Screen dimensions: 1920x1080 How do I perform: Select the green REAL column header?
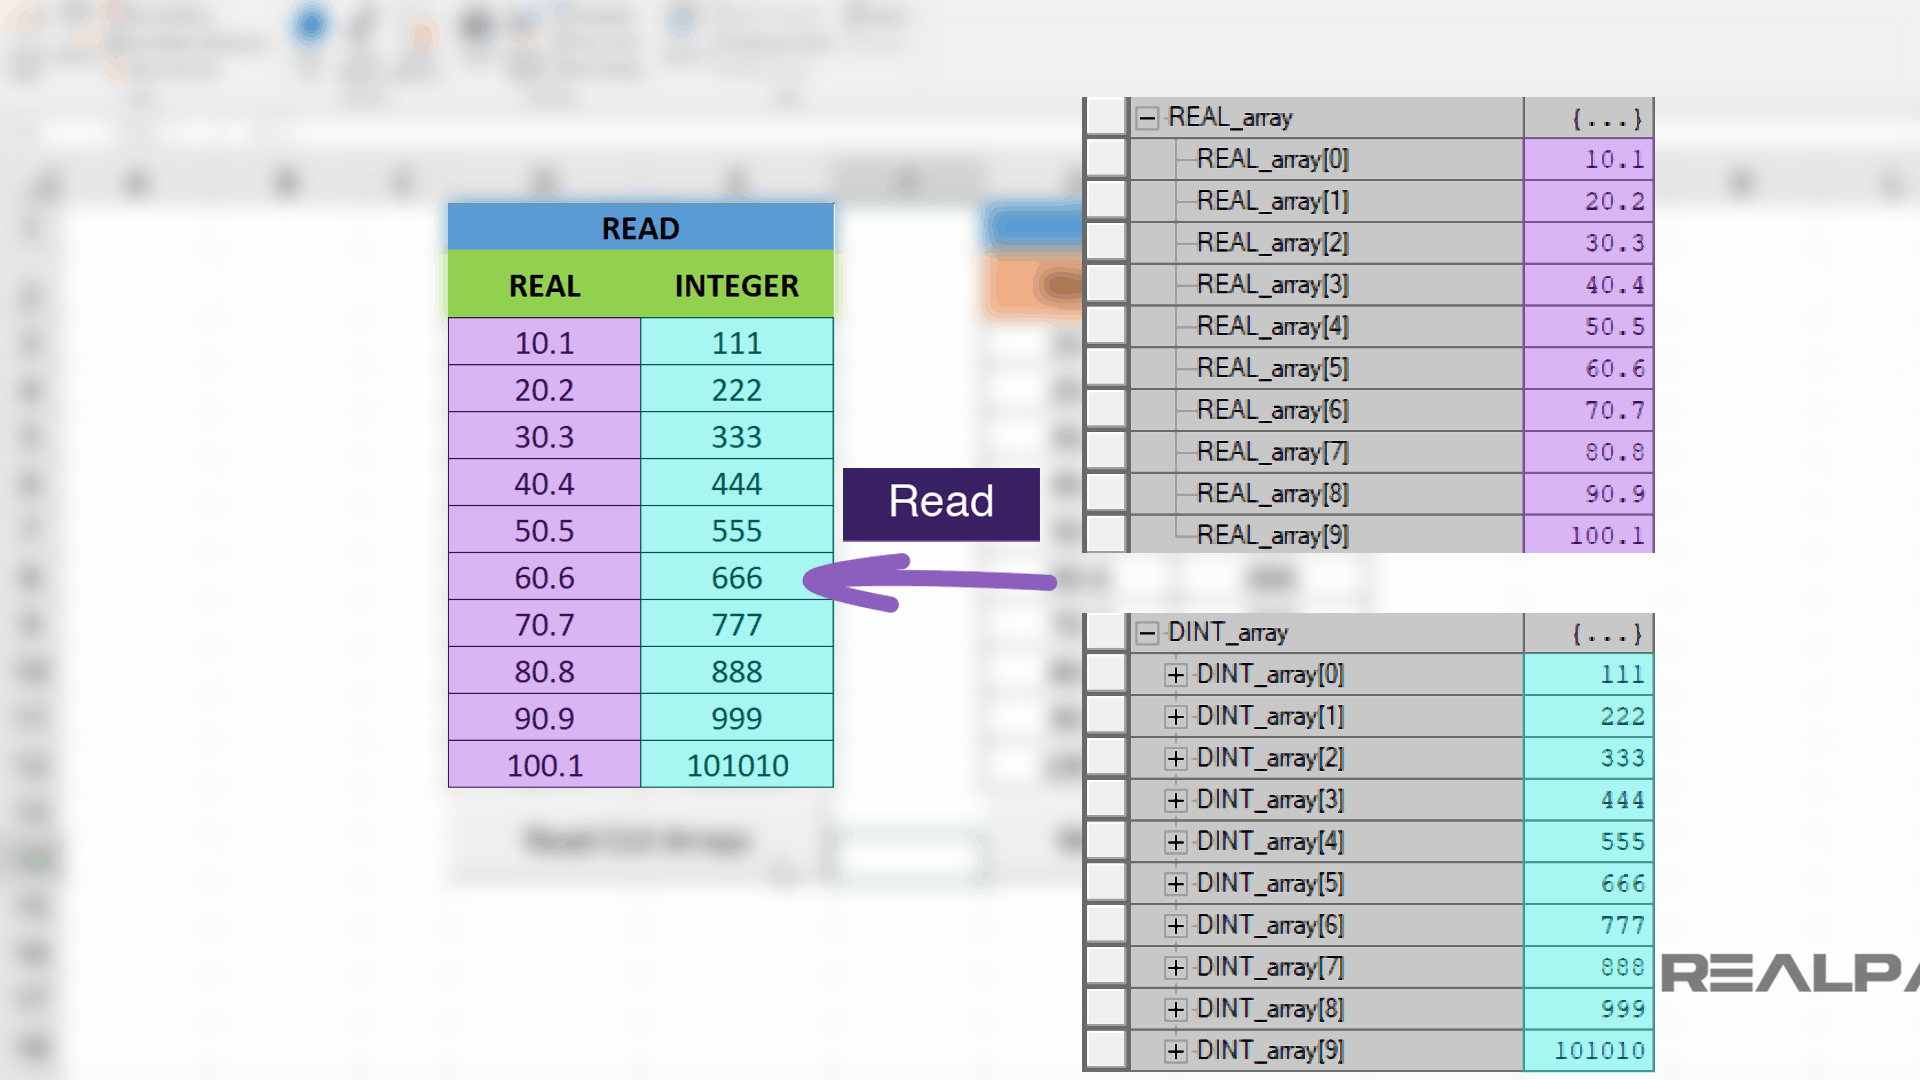(543, 286)
